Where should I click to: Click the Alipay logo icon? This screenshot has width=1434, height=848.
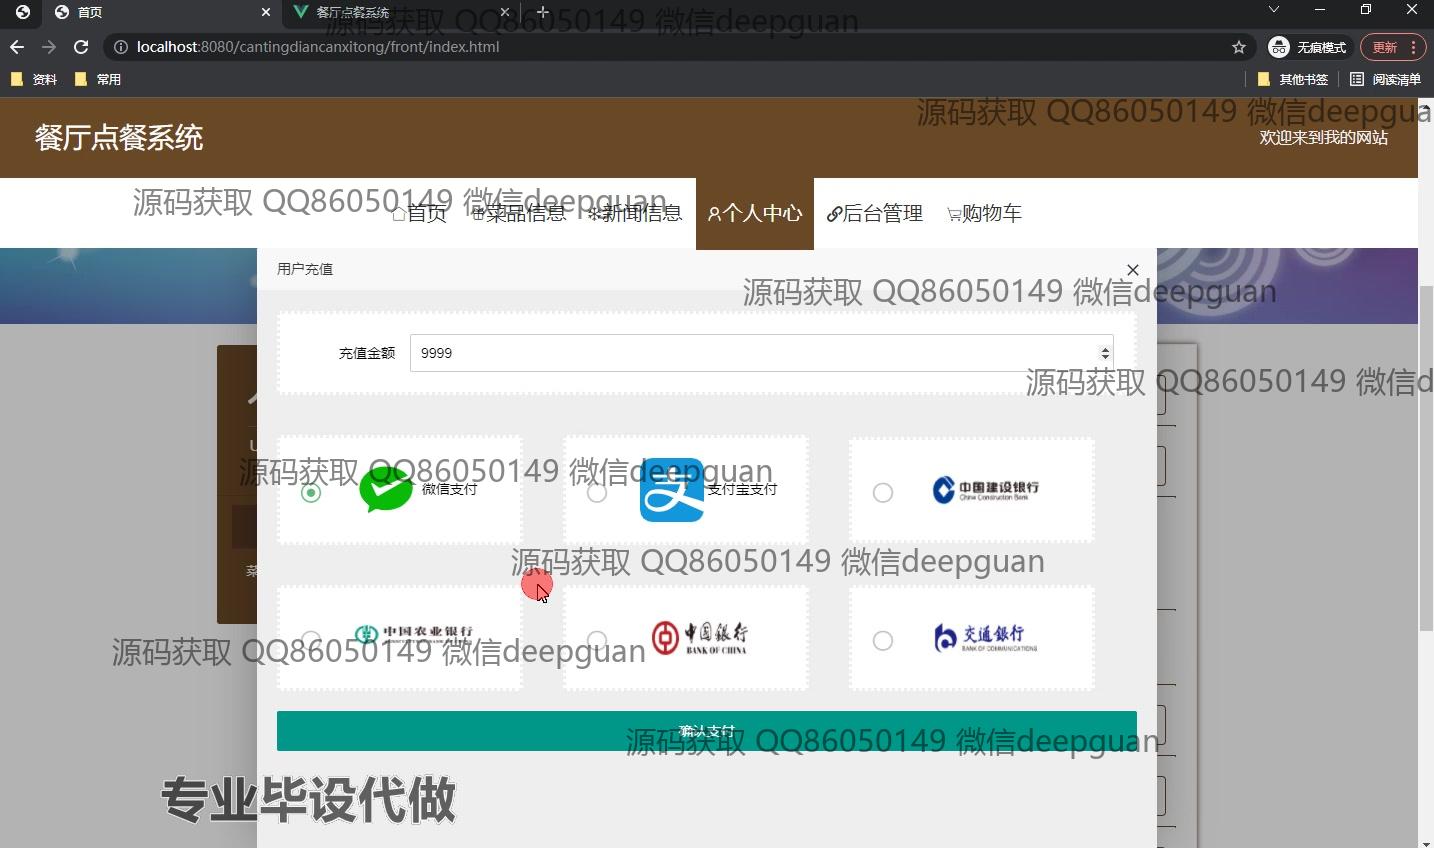point(672,490)
